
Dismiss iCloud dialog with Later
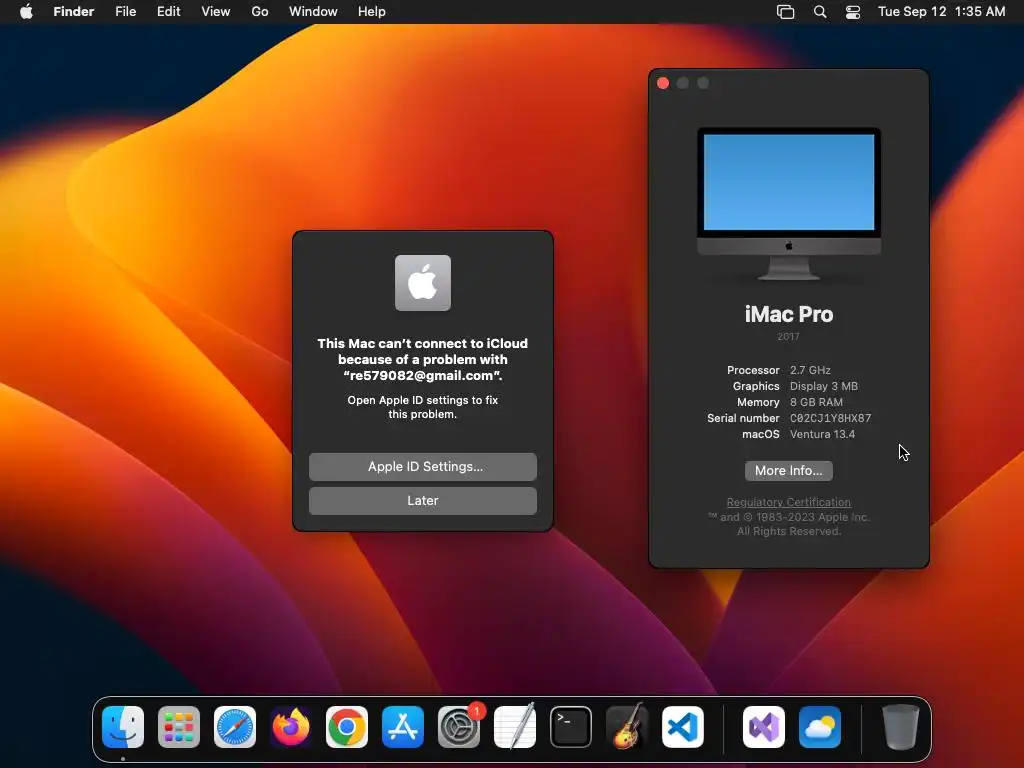coord(423,501)
